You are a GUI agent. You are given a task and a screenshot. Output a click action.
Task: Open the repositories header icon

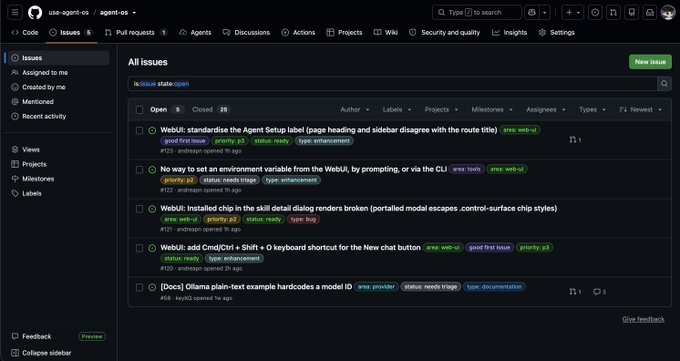[631, 13]
